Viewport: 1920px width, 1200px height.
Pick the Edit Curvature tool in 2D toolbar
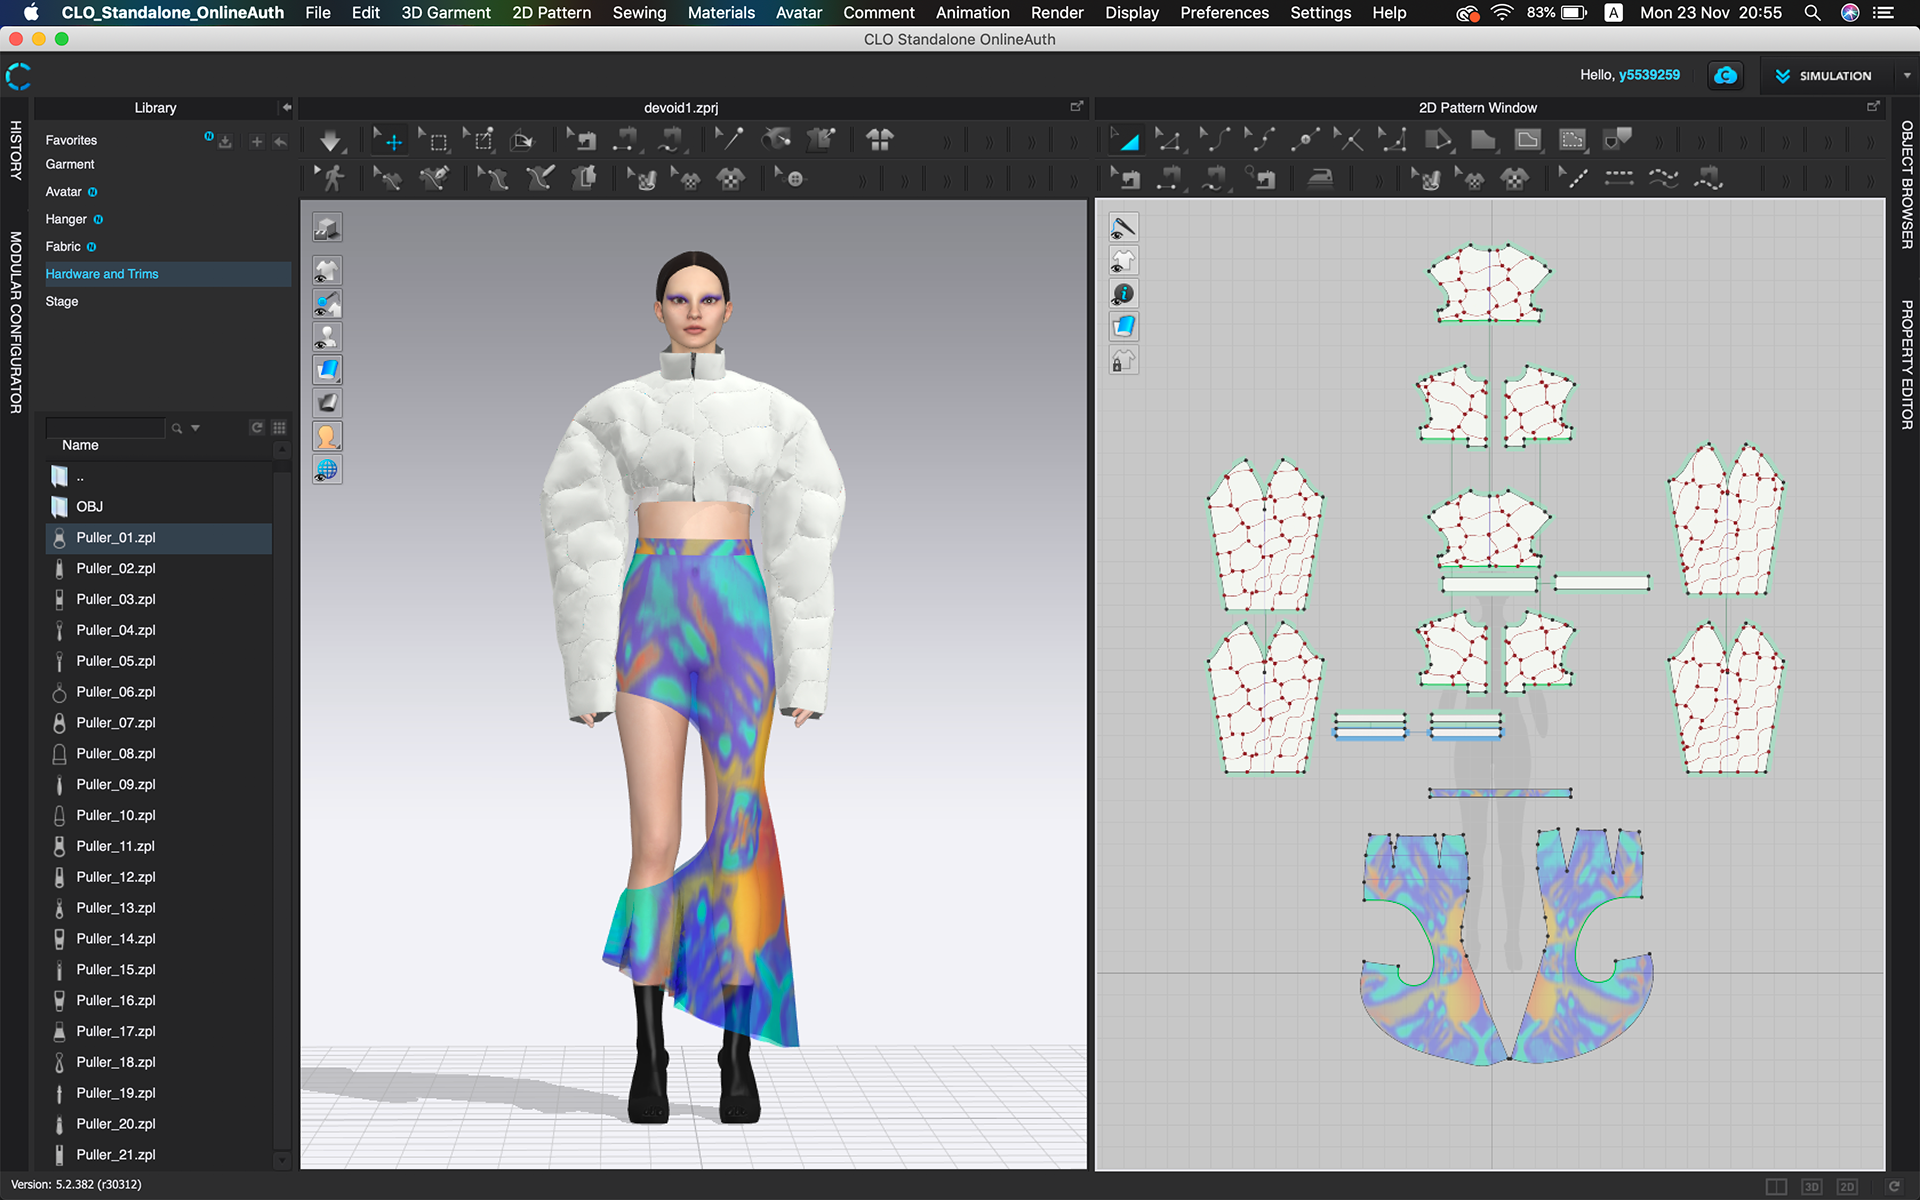pos(1215,141)
